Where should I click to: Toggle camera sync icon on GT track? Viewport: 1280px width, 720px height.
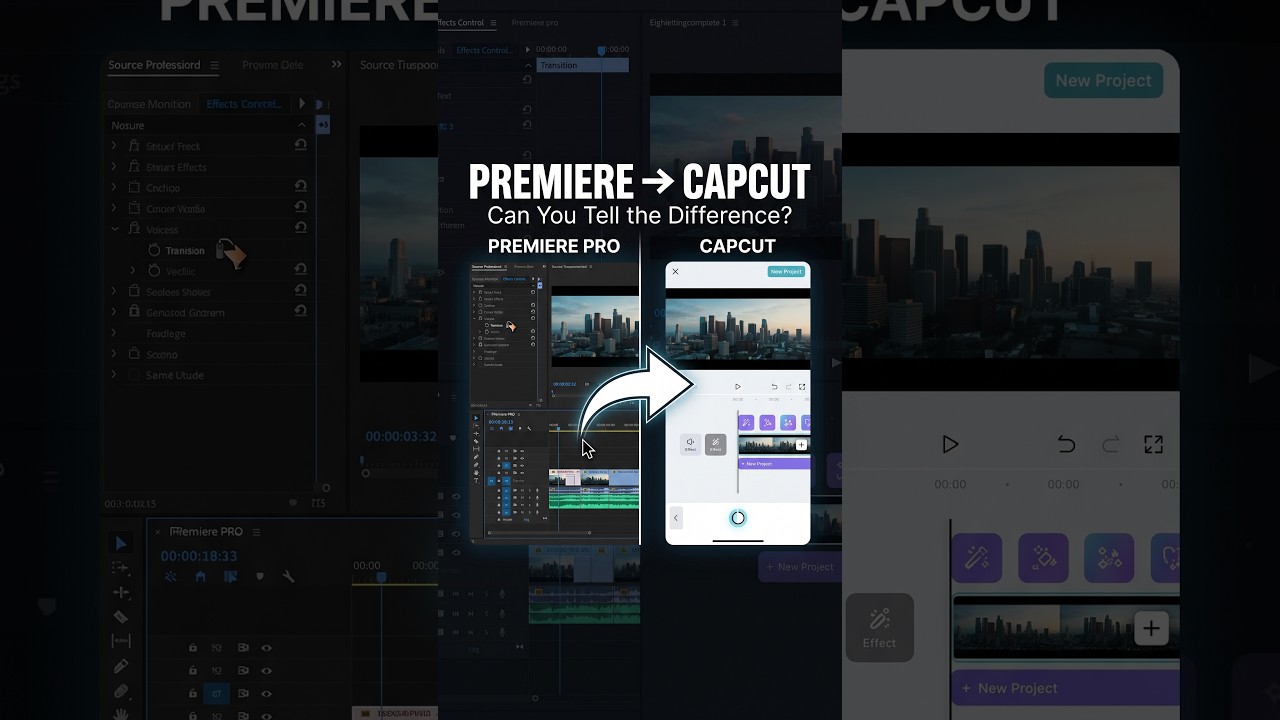[x=243, y=692]
